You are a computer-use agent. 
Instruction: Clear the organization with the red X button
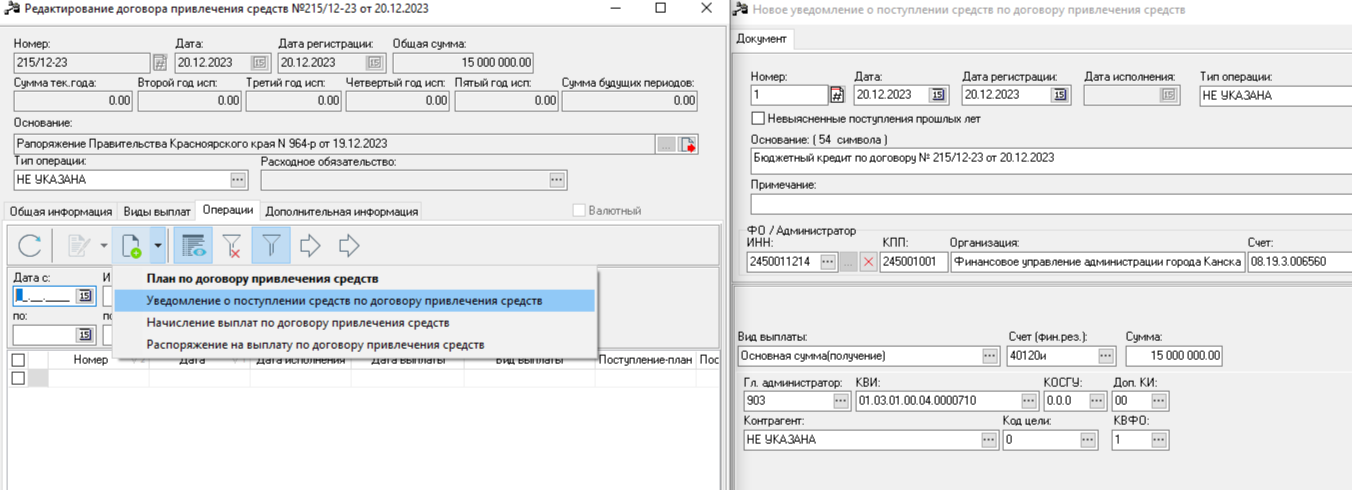pos(868,262)
